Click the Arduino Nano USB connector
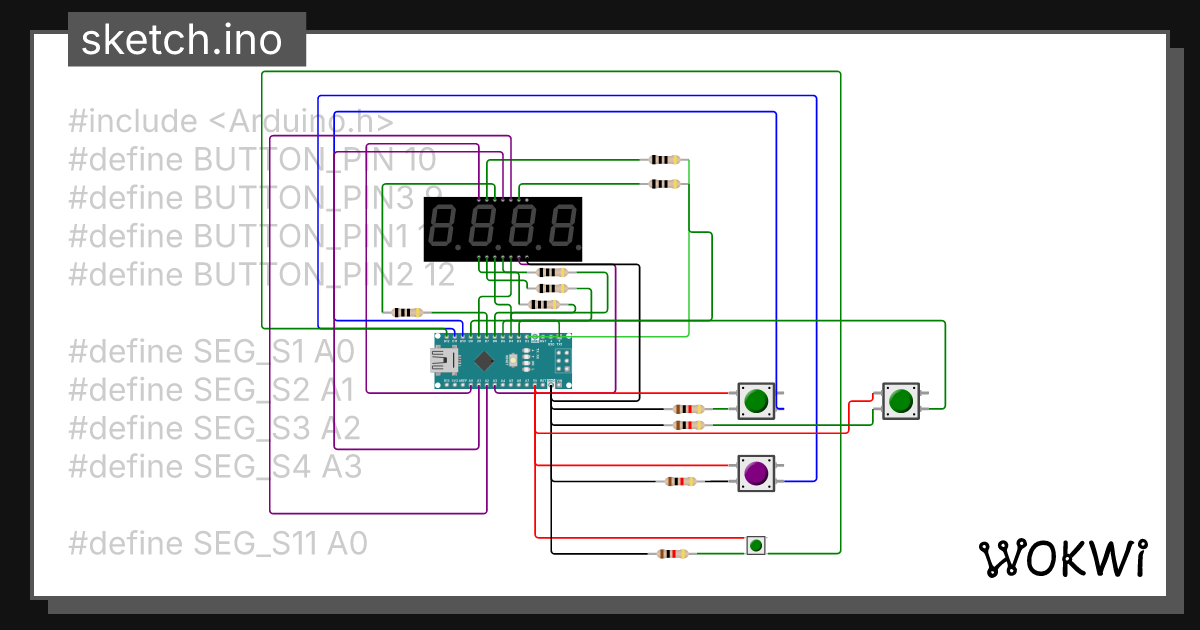The width and height of the screenshot is (1200, 630). coord(441,360)
